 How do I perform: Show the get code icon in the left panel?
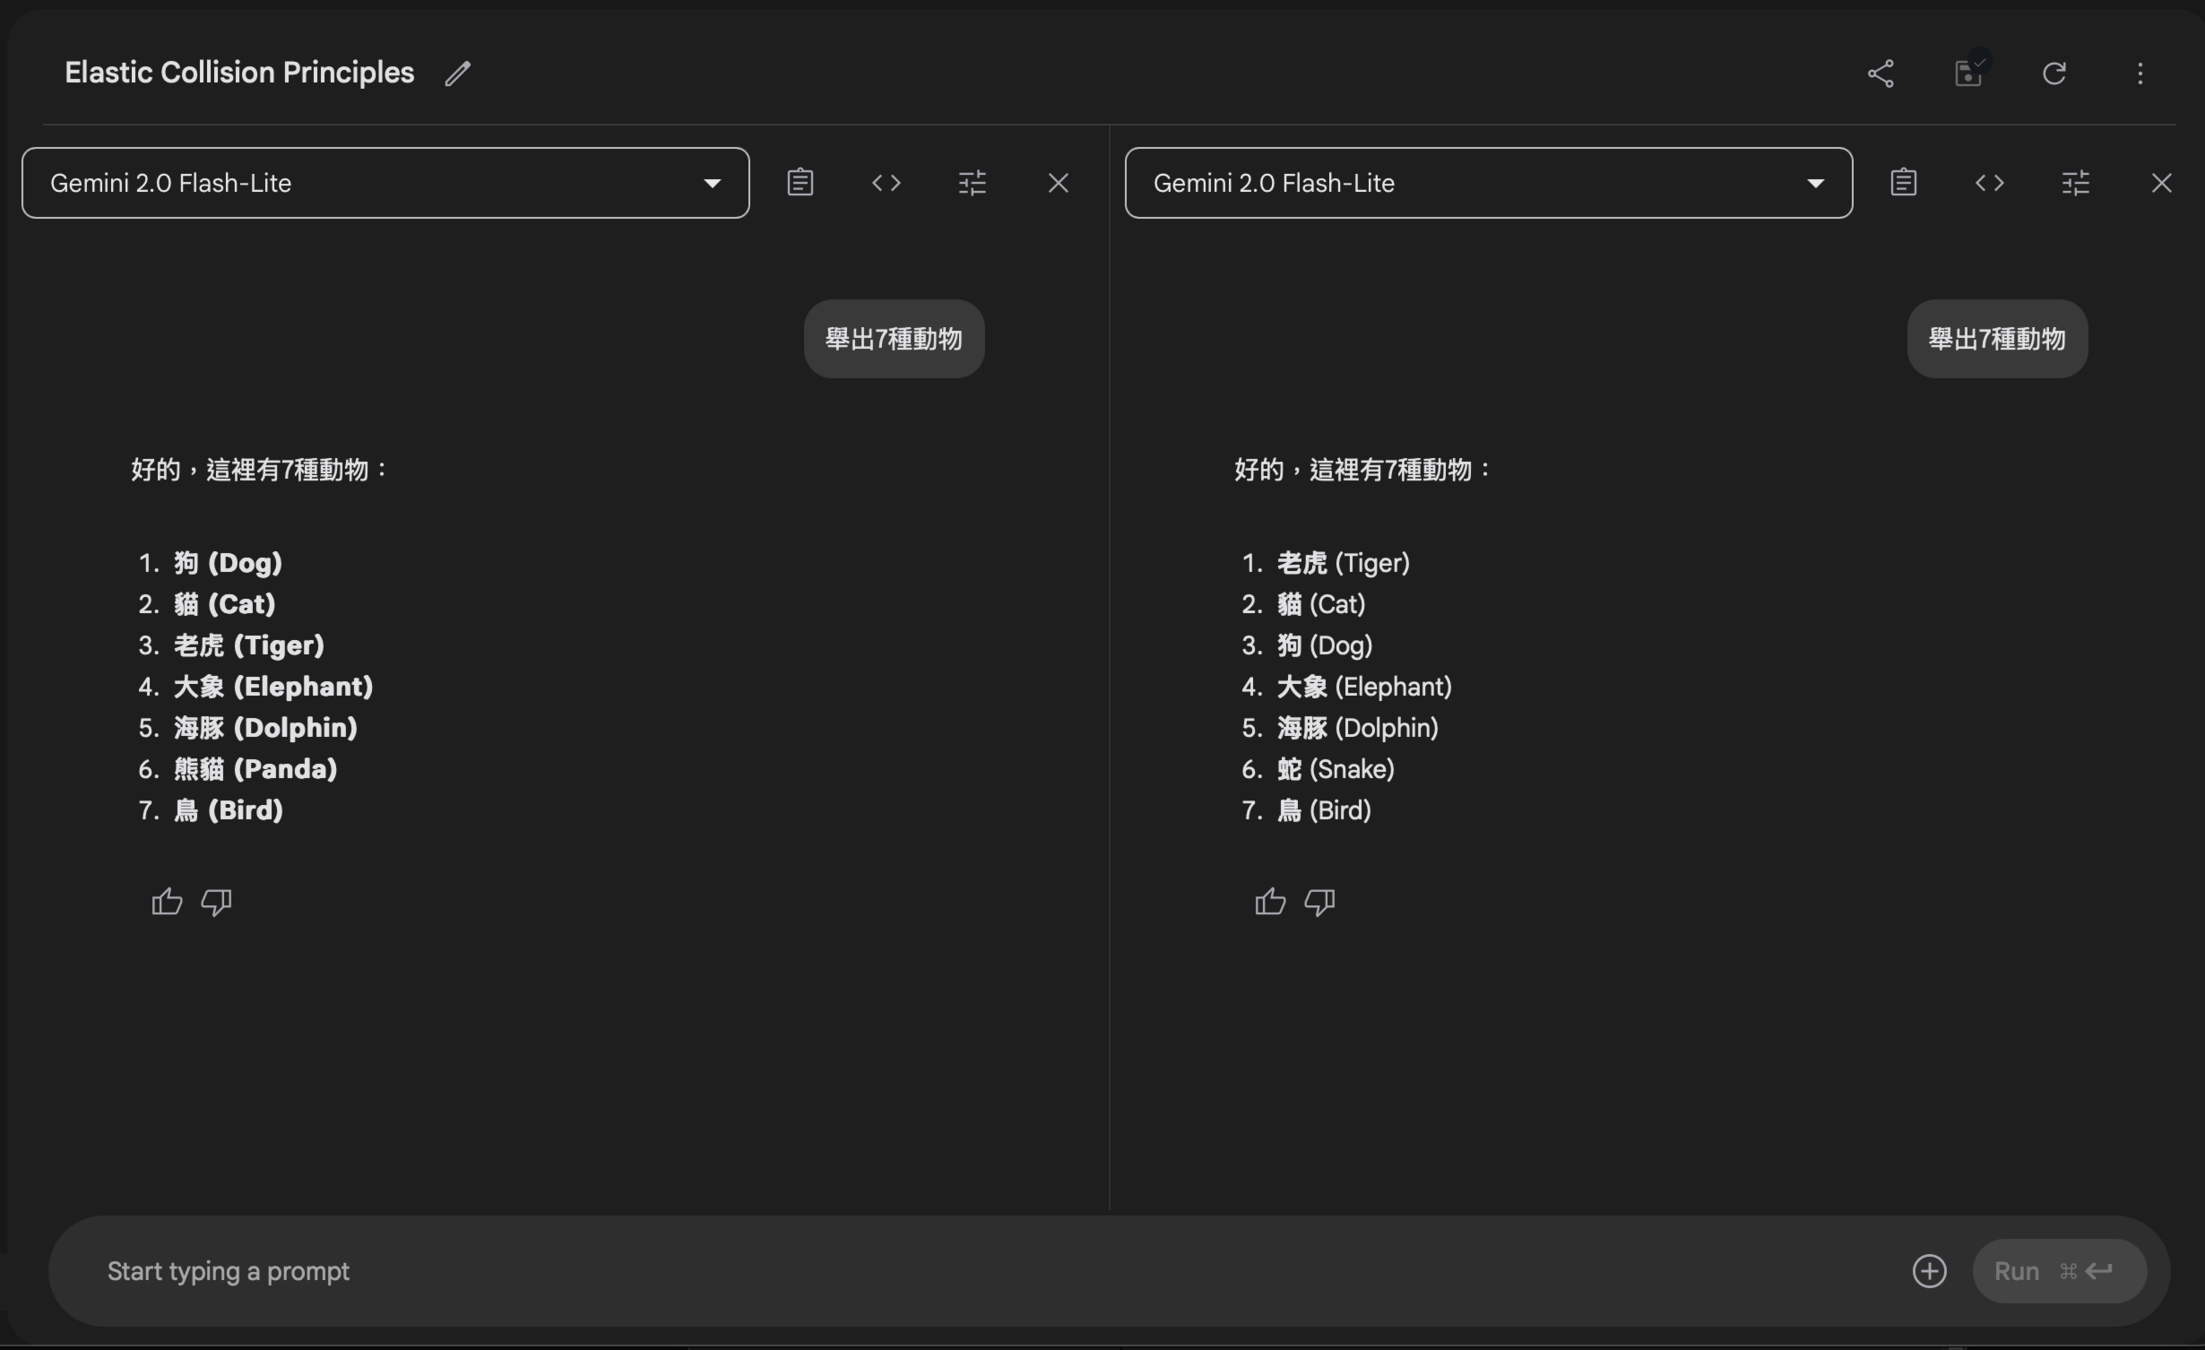886,183
